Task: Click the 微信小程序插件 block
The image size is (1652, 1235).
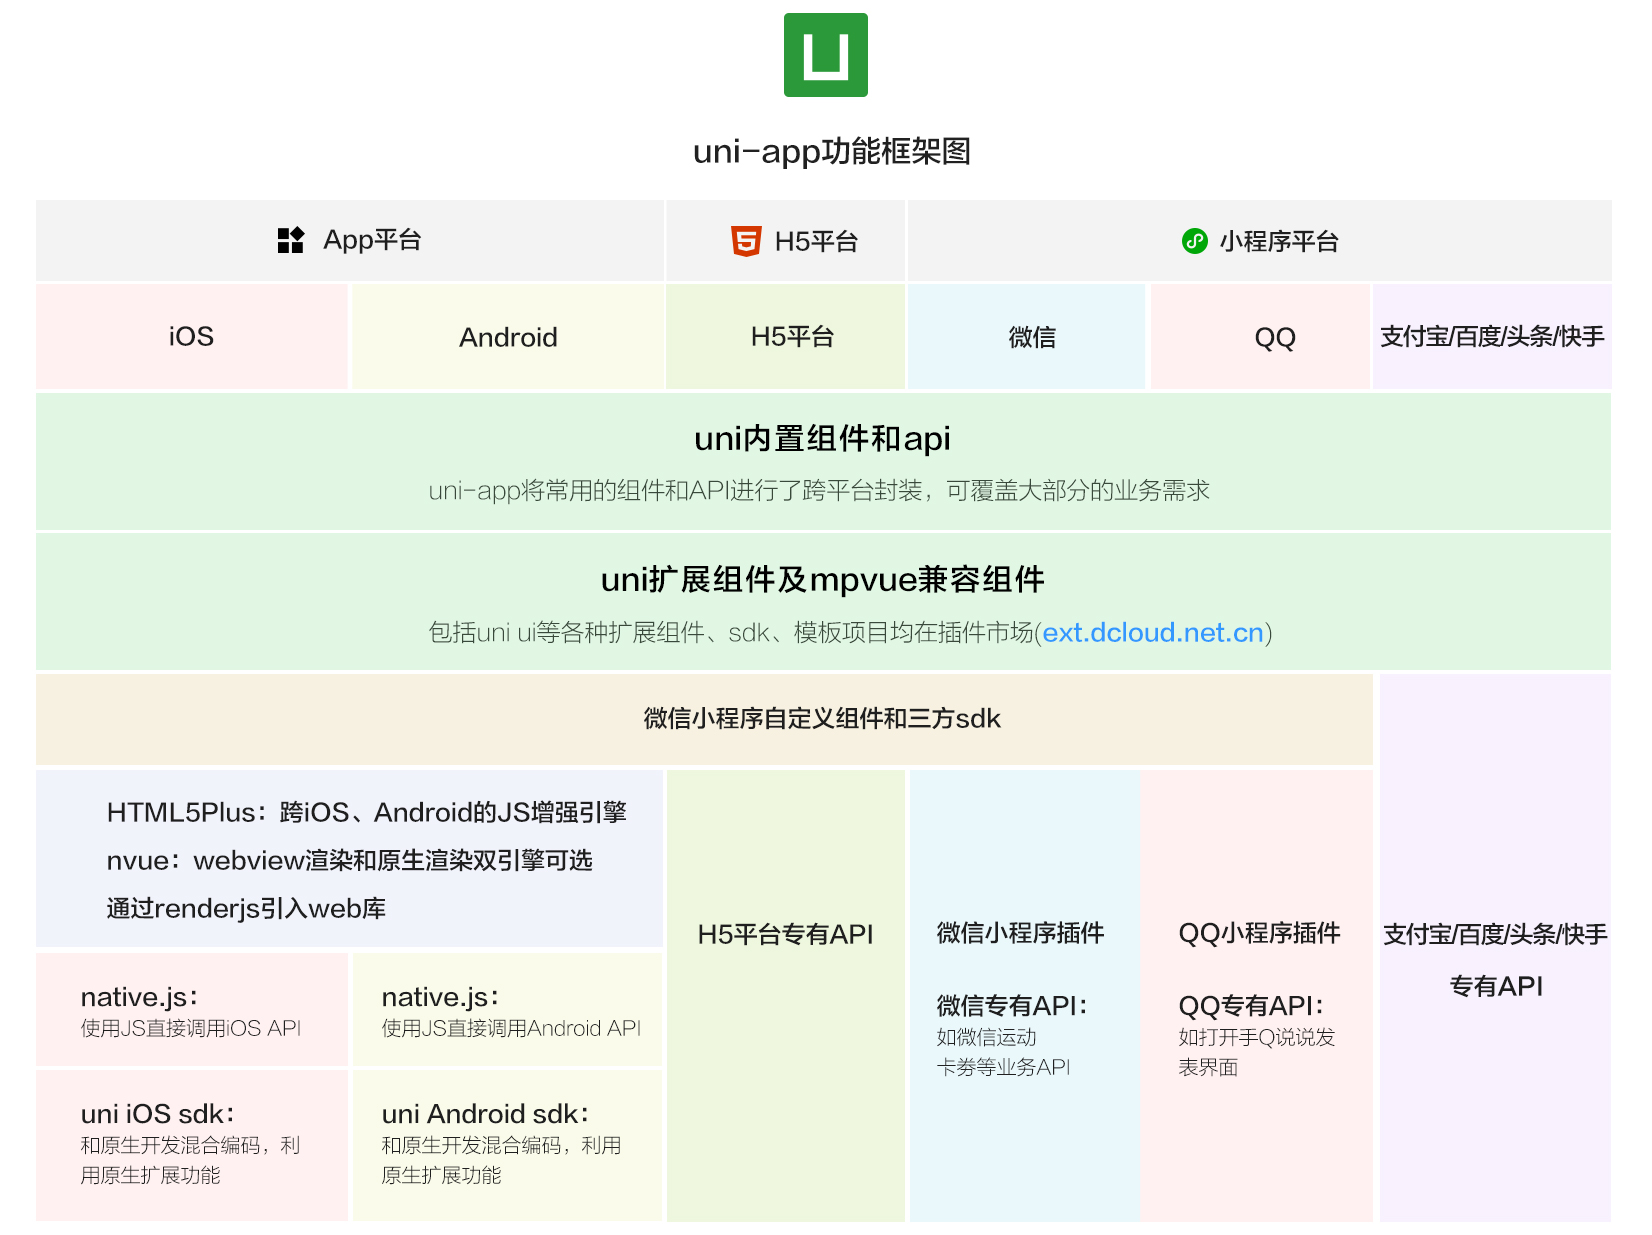Action: [x=1021, y=934]
